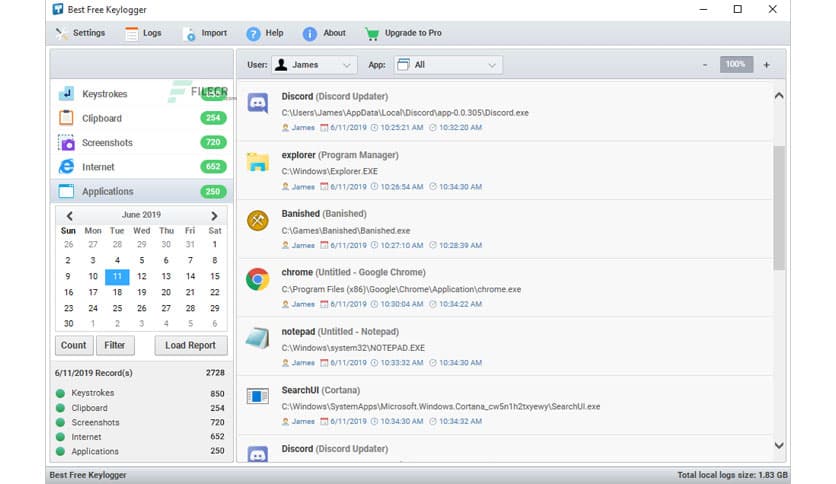836x484 pixels.
Task: Go to previous month in calendar
Action: coord(69,215)
